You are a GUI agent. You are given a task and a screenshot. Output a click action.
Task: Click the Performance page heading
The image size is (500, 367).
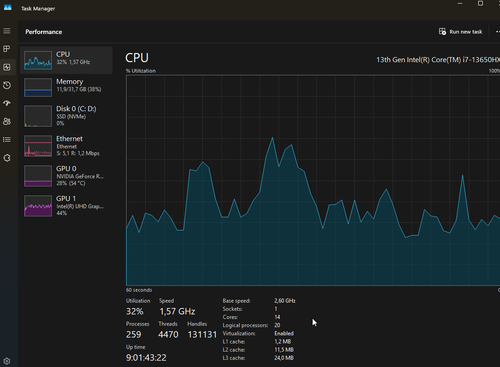pyautogui.click(x=44, y=32)
